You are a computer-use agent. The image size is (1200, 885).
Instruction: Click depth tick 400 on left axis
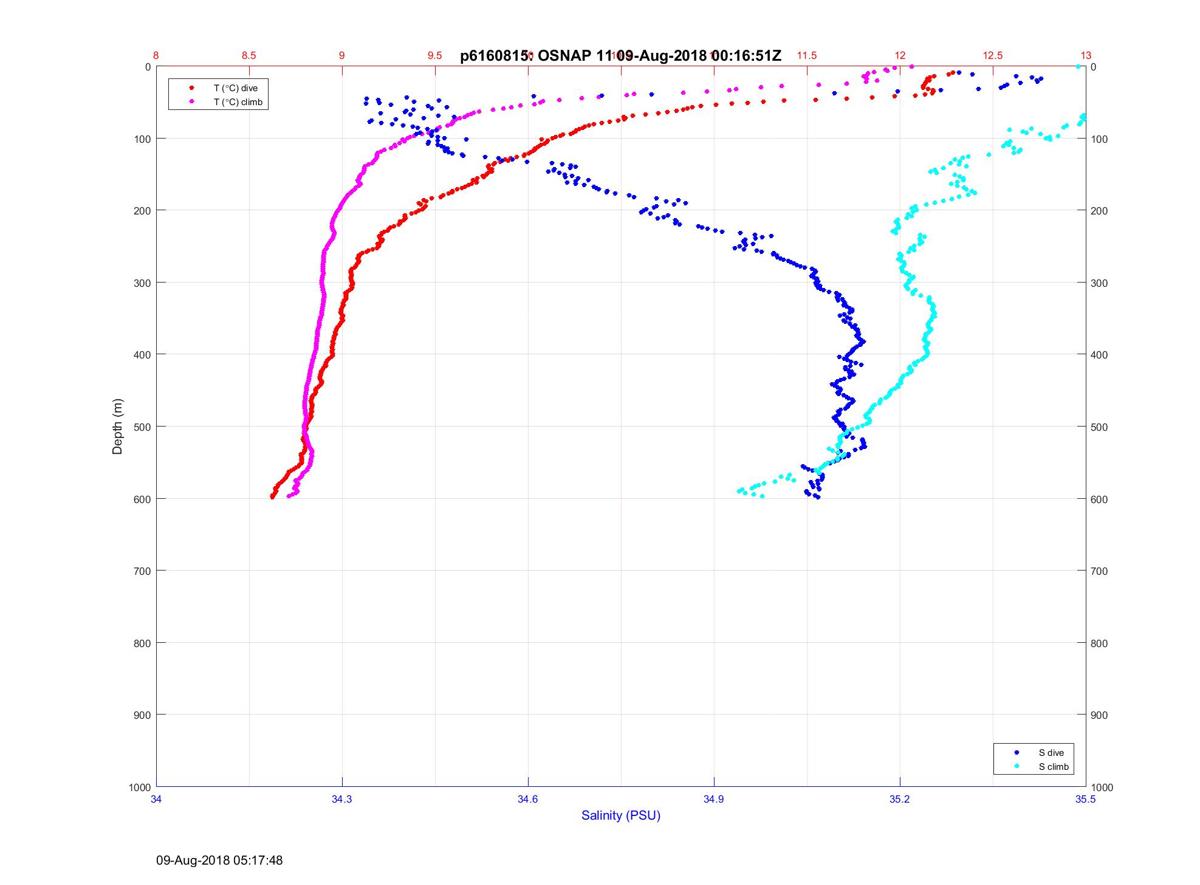(x=141, y=355)
